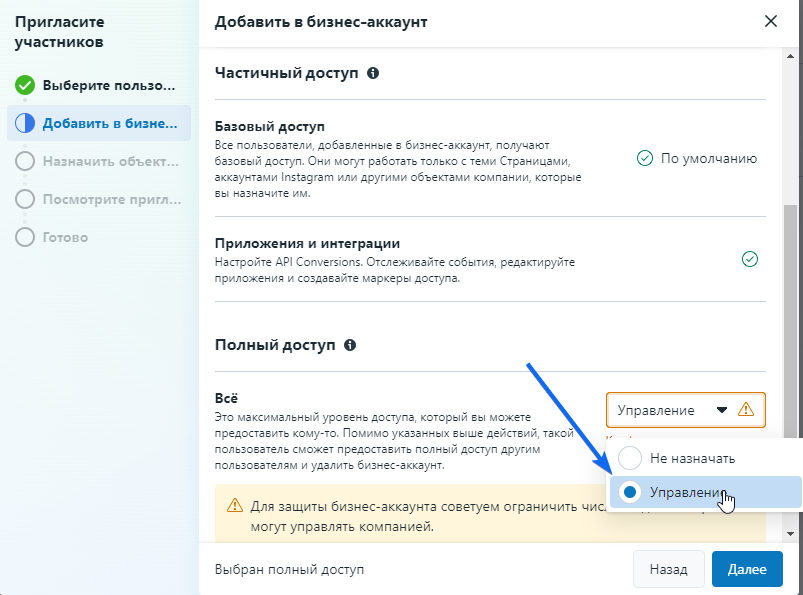The height and width of the screenshot is (595, 803).
Task: Click the half-filled step icon for Добавить в бизнес-аккаунт
Action: pyautogui.click(x=25, y=123)
